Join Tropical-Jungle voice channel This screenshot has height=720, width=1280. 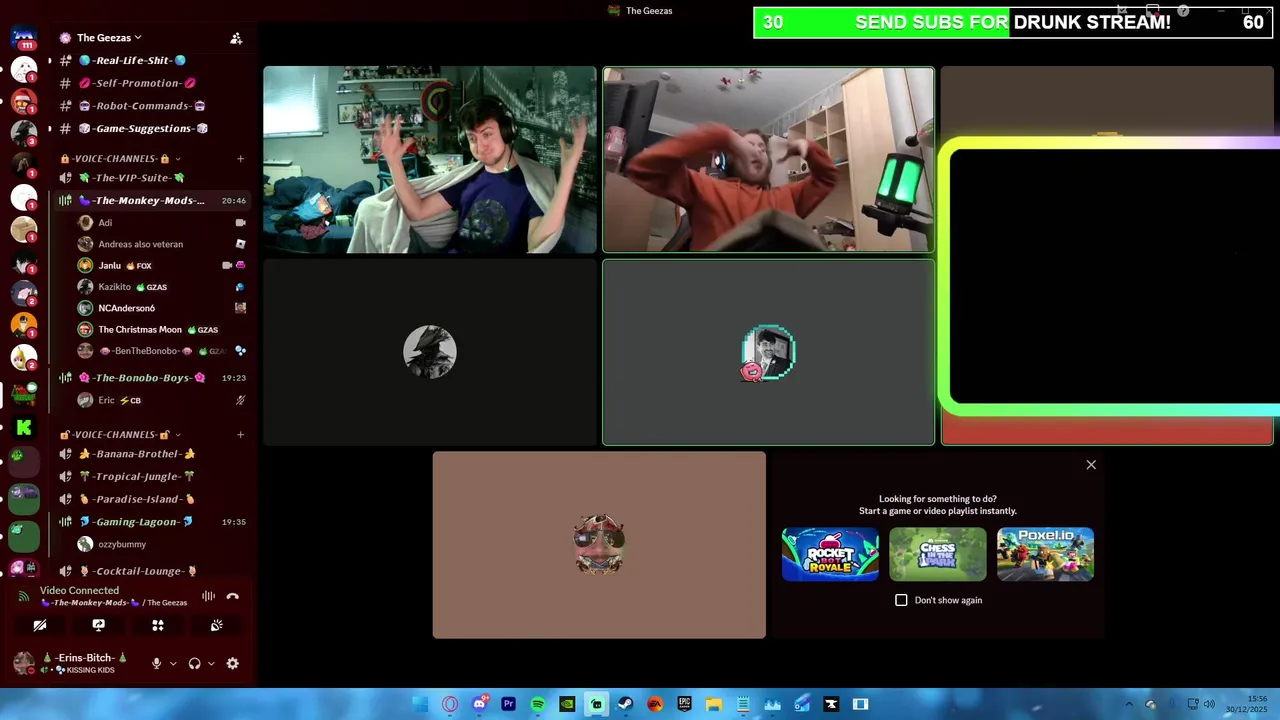click(150, 477)
